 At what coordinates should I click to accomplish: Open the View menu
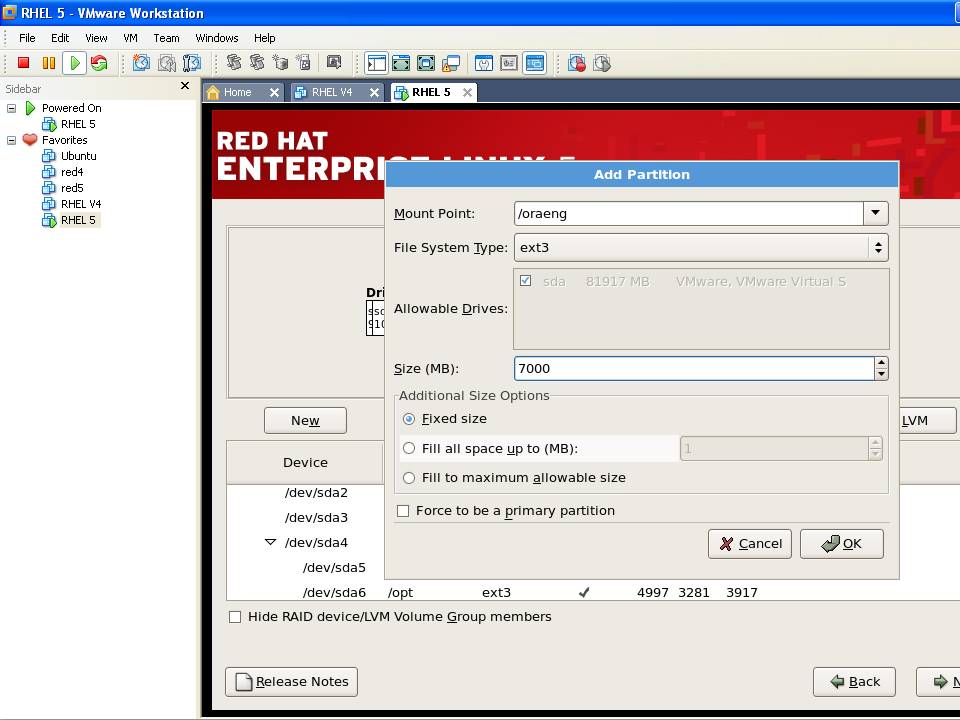click(96, 38)
